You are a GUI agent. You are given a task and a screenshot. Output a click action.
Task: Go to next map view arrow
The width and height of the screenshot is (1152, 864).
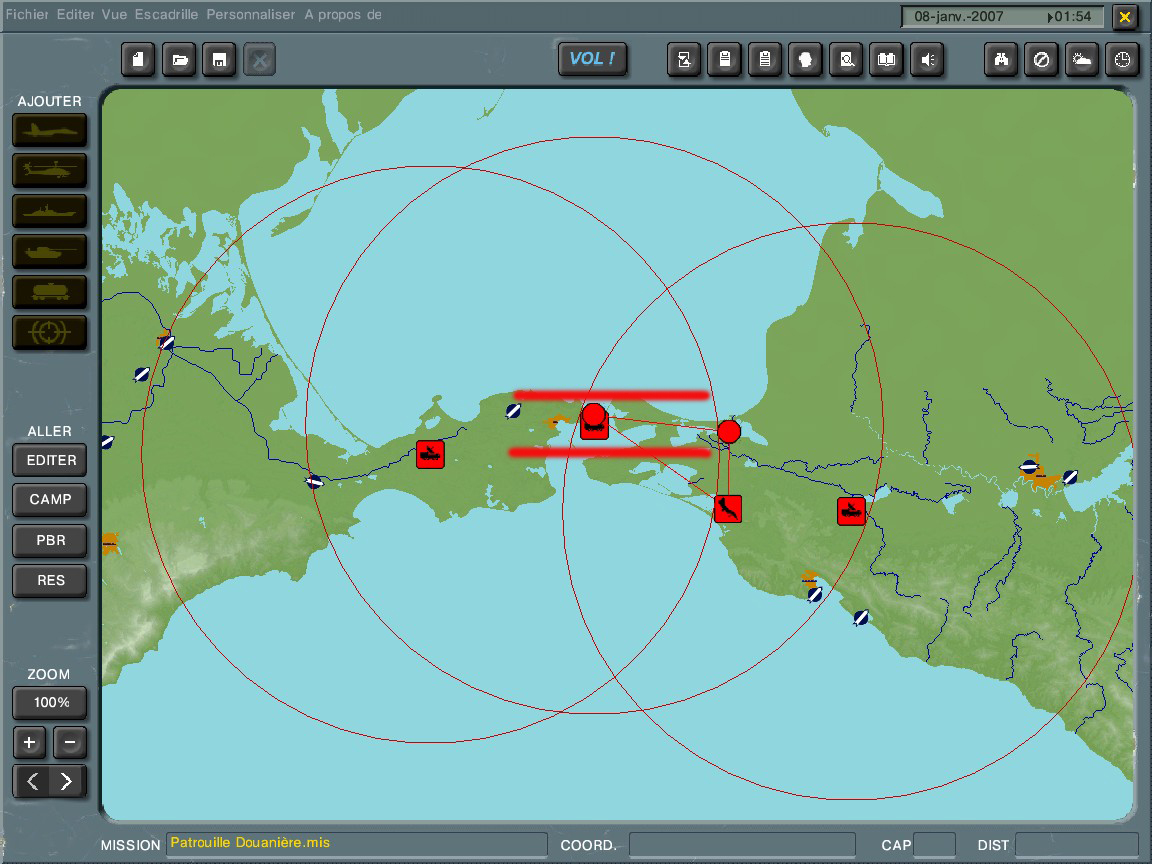[68, 781]
